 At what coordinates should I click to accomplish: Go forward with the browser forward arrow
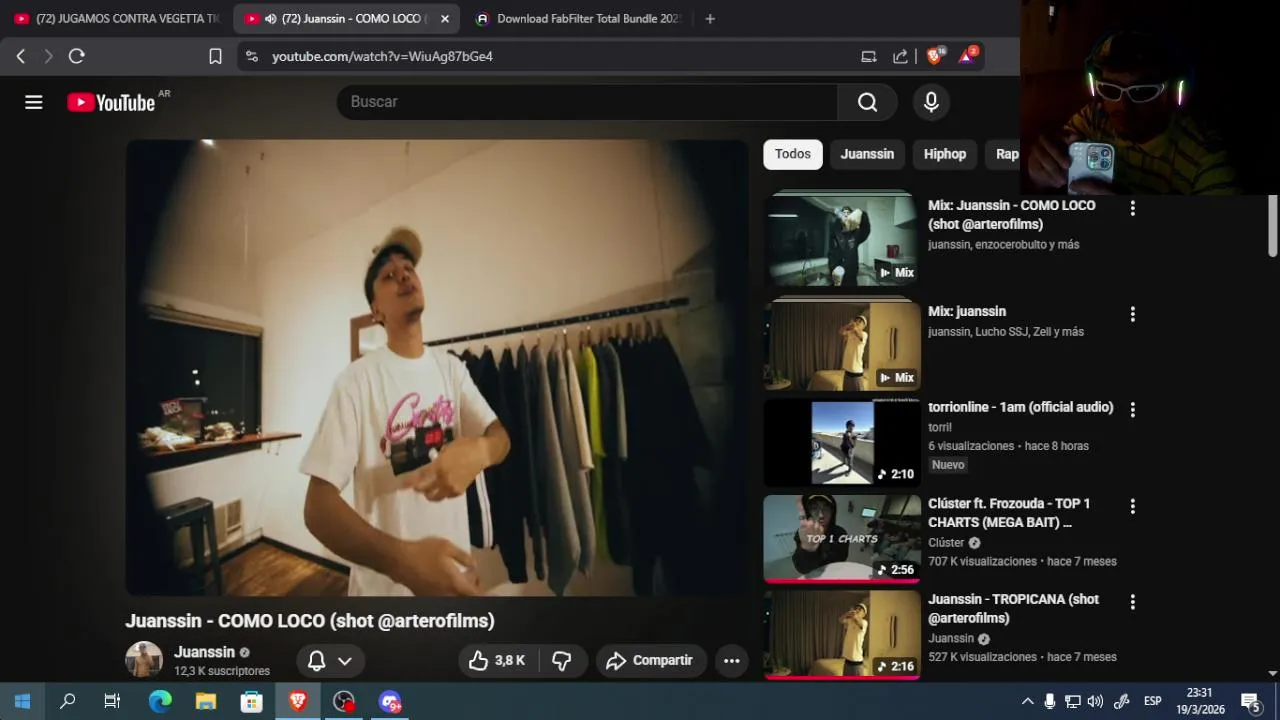(x=48, y=56)
